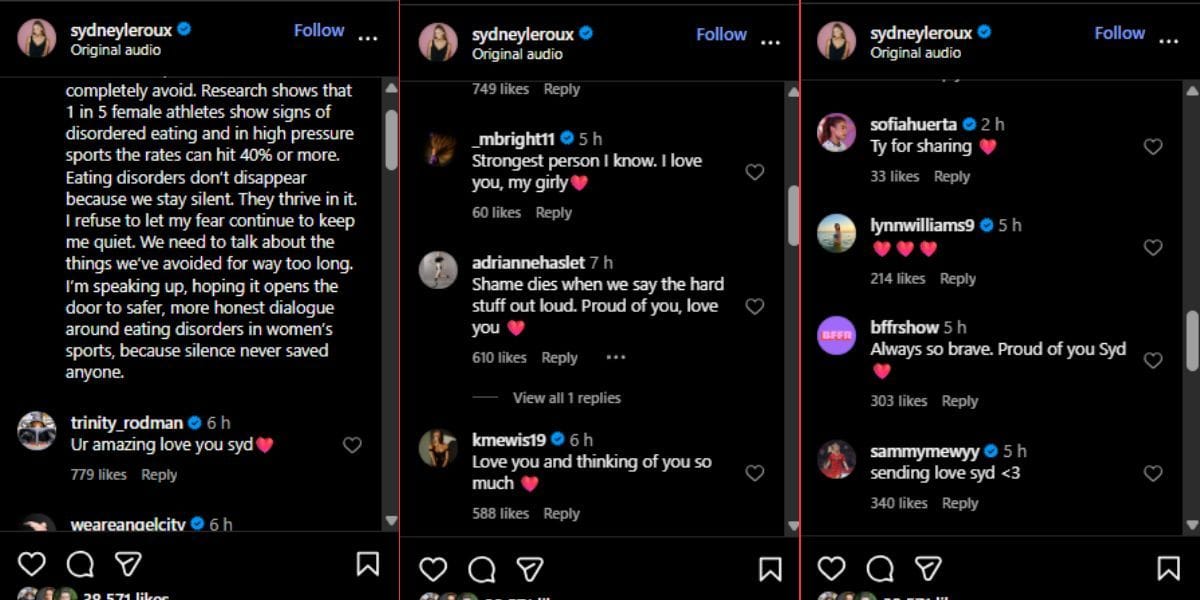Image resolution: width=1200 pixels, height=600 pixels.
Task: Open the ellipsis menu on adriannehaslet's comment
Action: coord(615,357)
